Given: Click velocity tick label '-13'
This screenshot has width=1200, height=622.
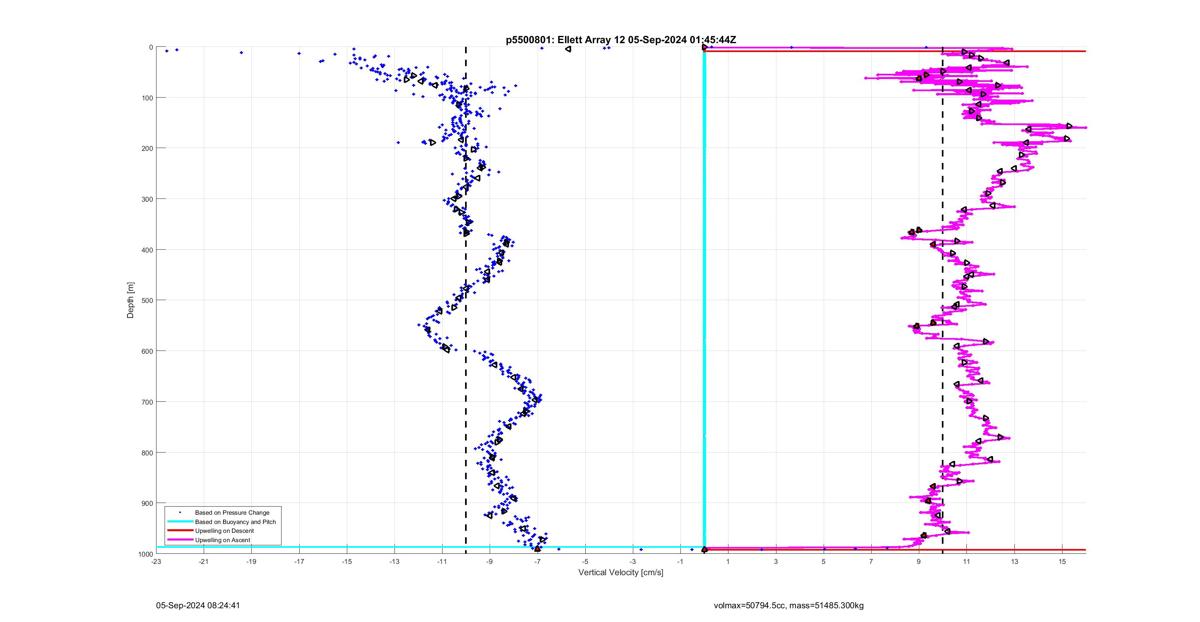Looking at the screenshot, I should point(394,562).
